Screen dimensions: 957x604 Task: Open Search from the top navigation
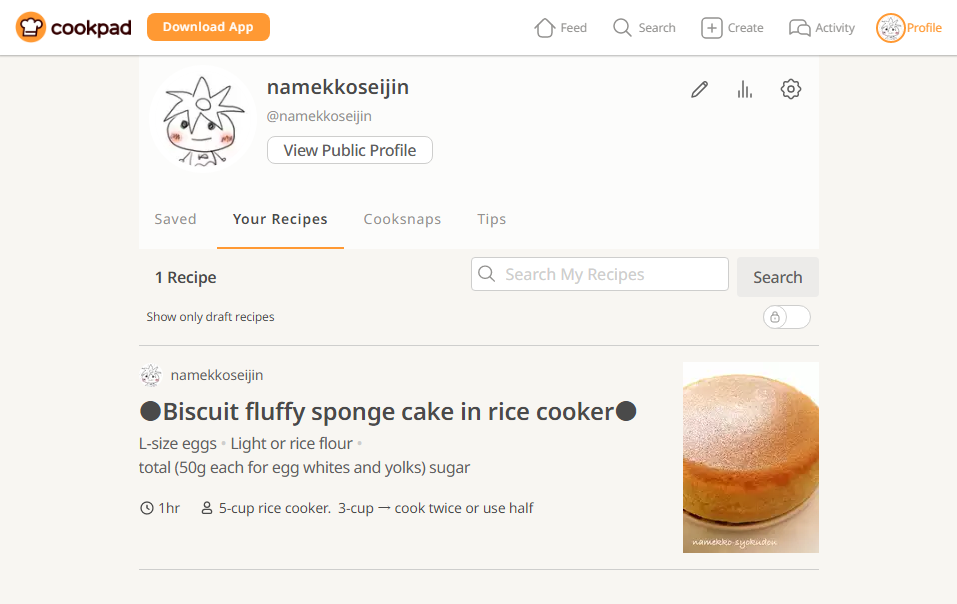coord(645,27)
